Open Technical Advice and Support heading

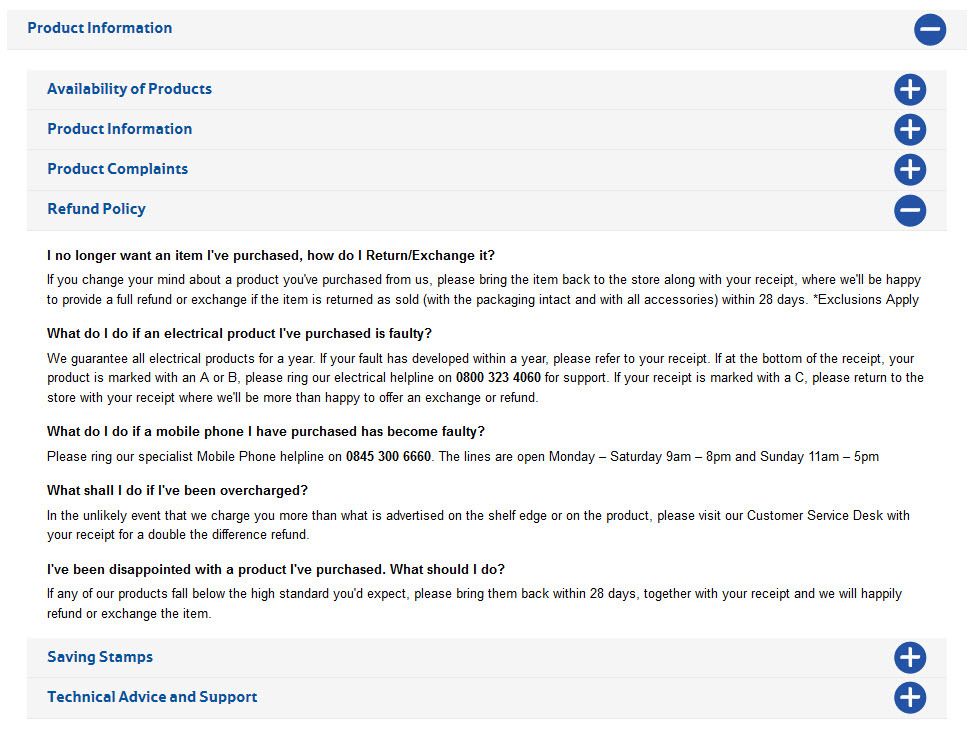point(152,697)
